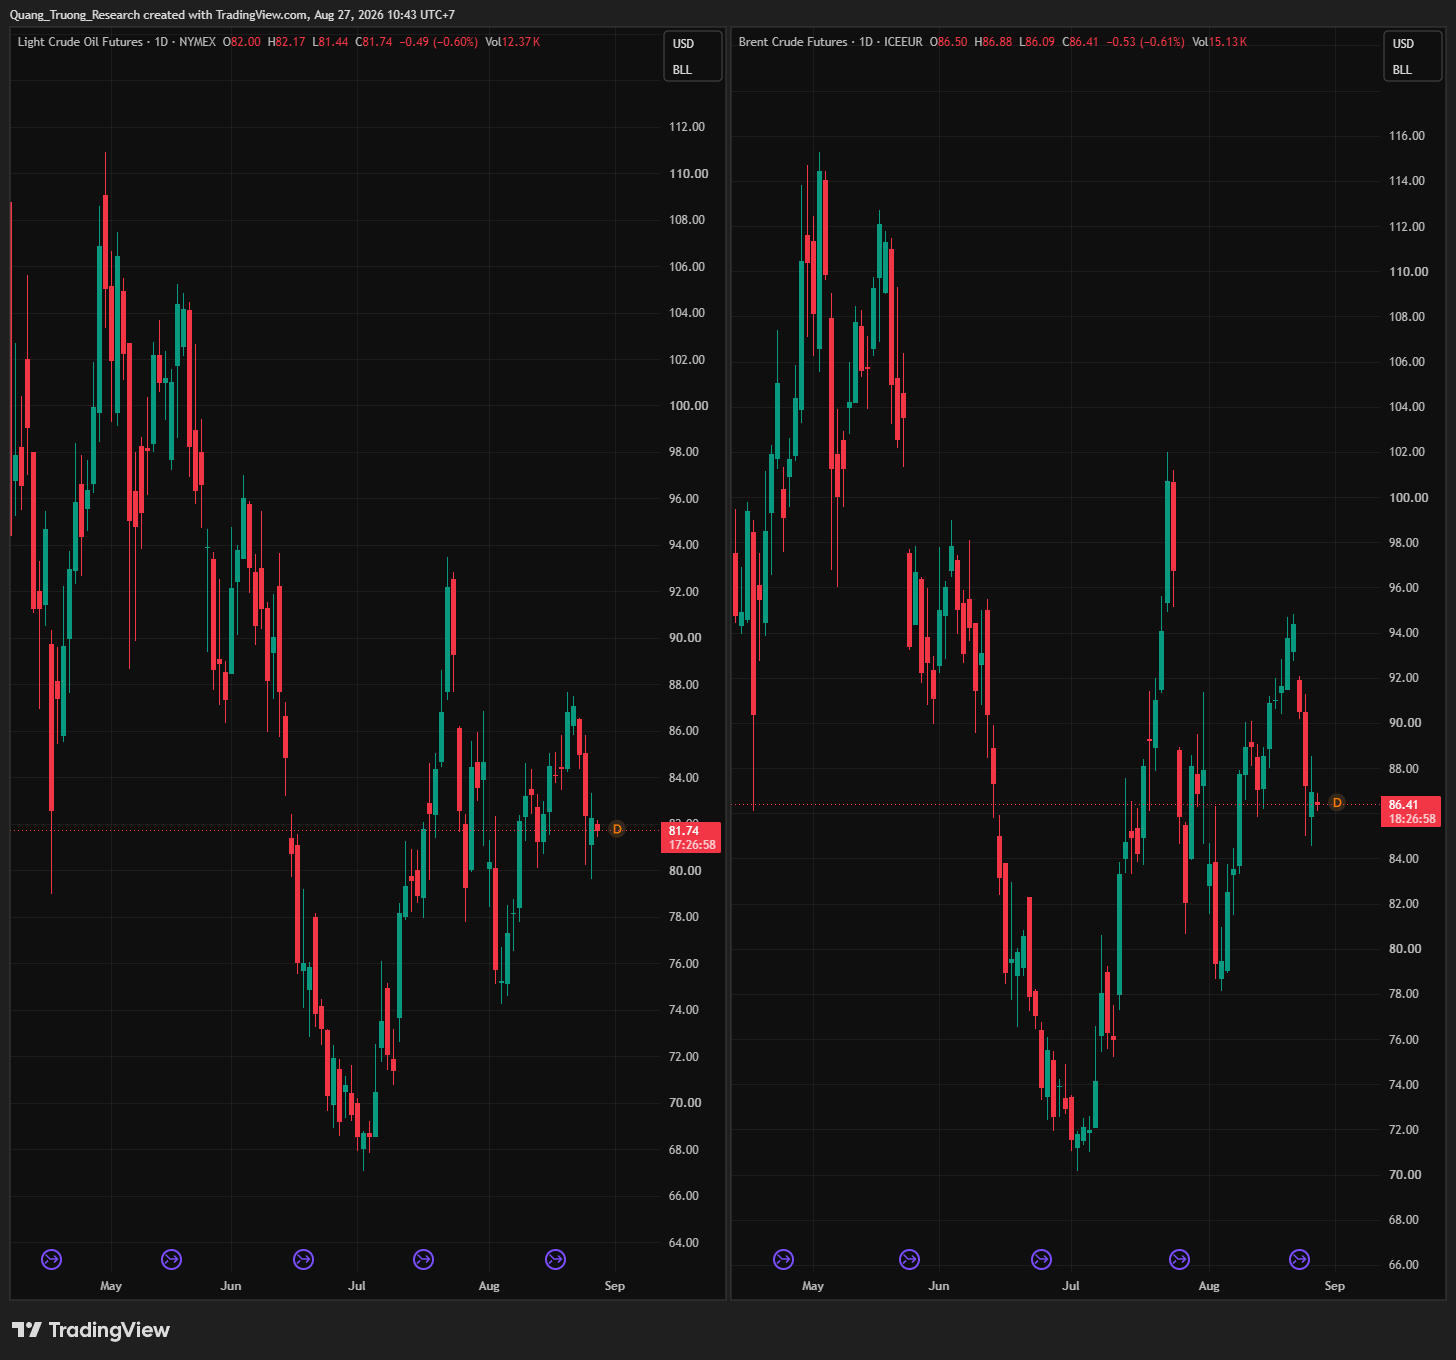The width and height of the screenshot is (1456, 1360).
Task: Click the Brent contract roll icon between May and Jun
Action: coord(909,1259)
